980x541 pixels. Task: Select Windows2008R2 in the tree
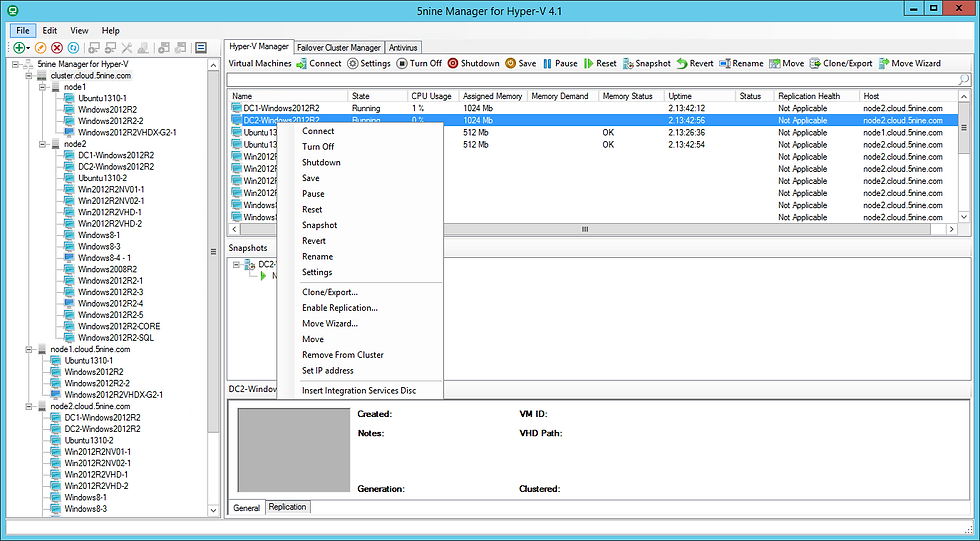(x=107, y=269)
